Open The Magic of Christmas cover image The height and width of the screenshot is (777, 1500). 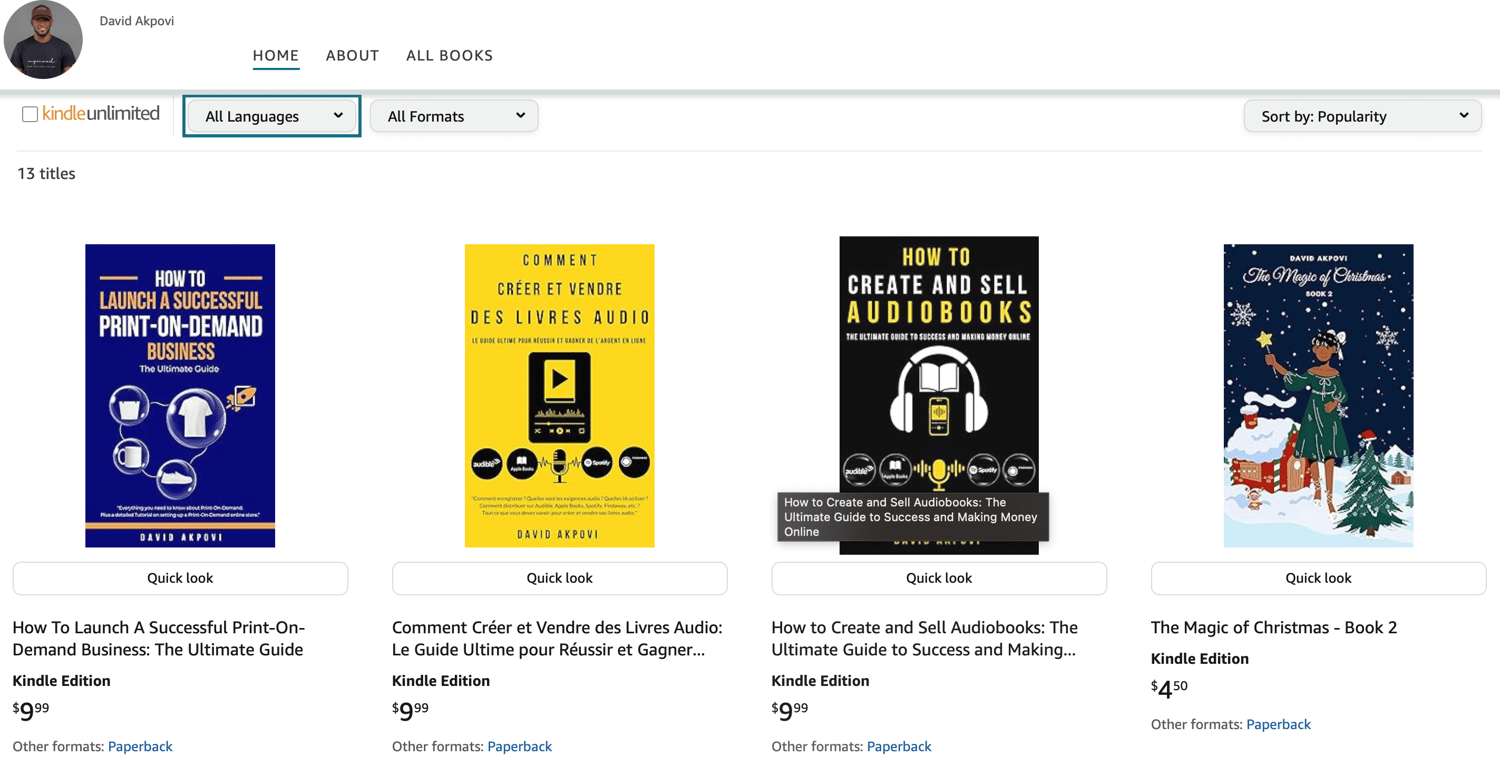pos(1318,395)
